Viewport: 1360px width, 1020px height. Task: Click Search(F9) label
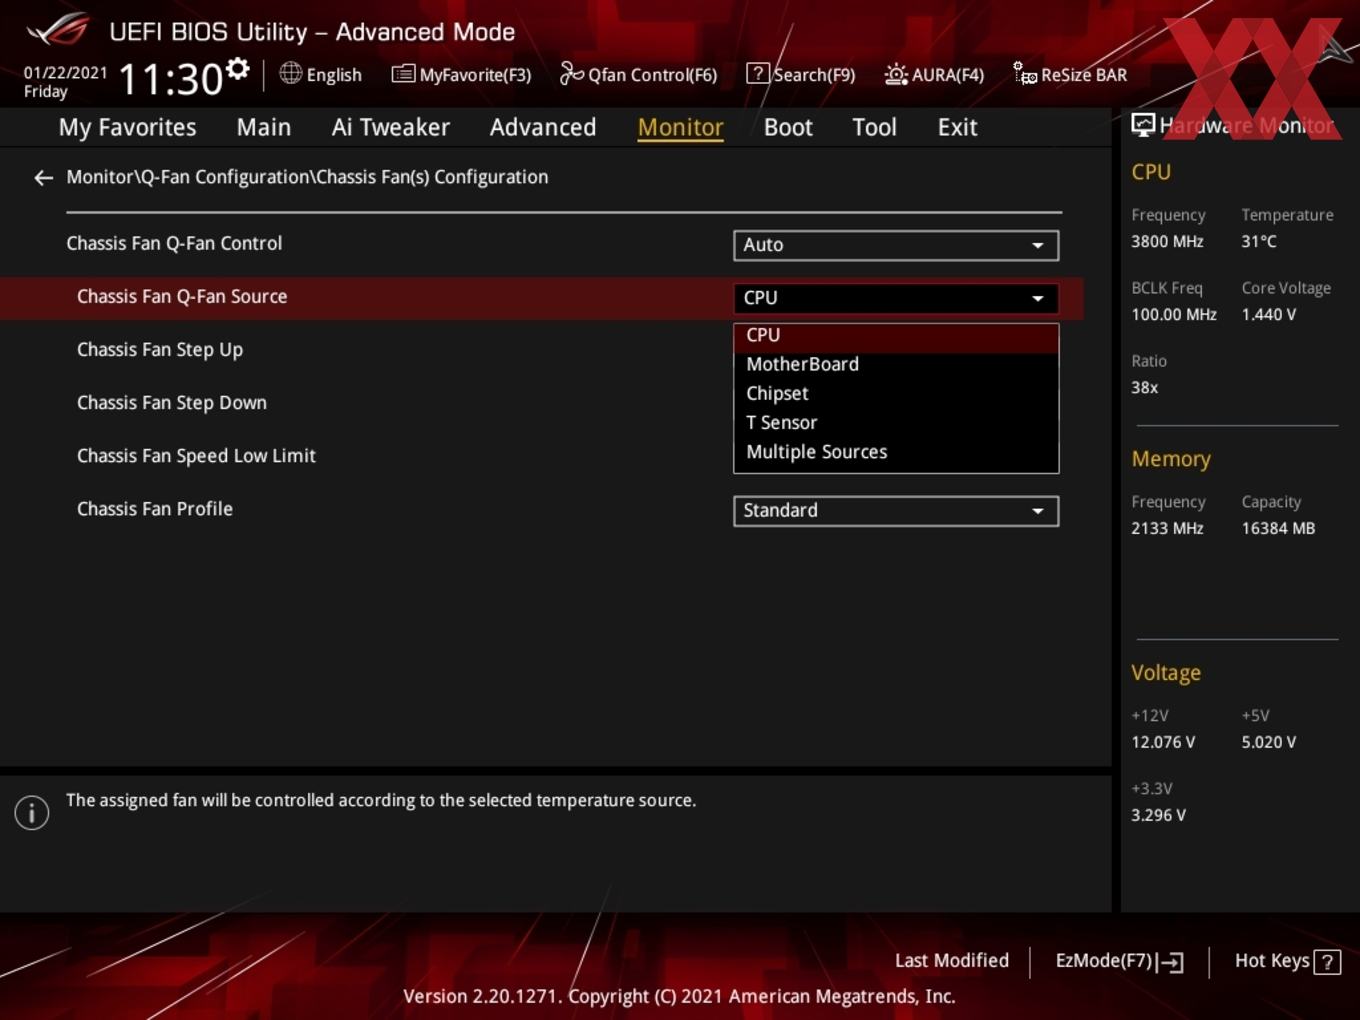pos(814,75)
